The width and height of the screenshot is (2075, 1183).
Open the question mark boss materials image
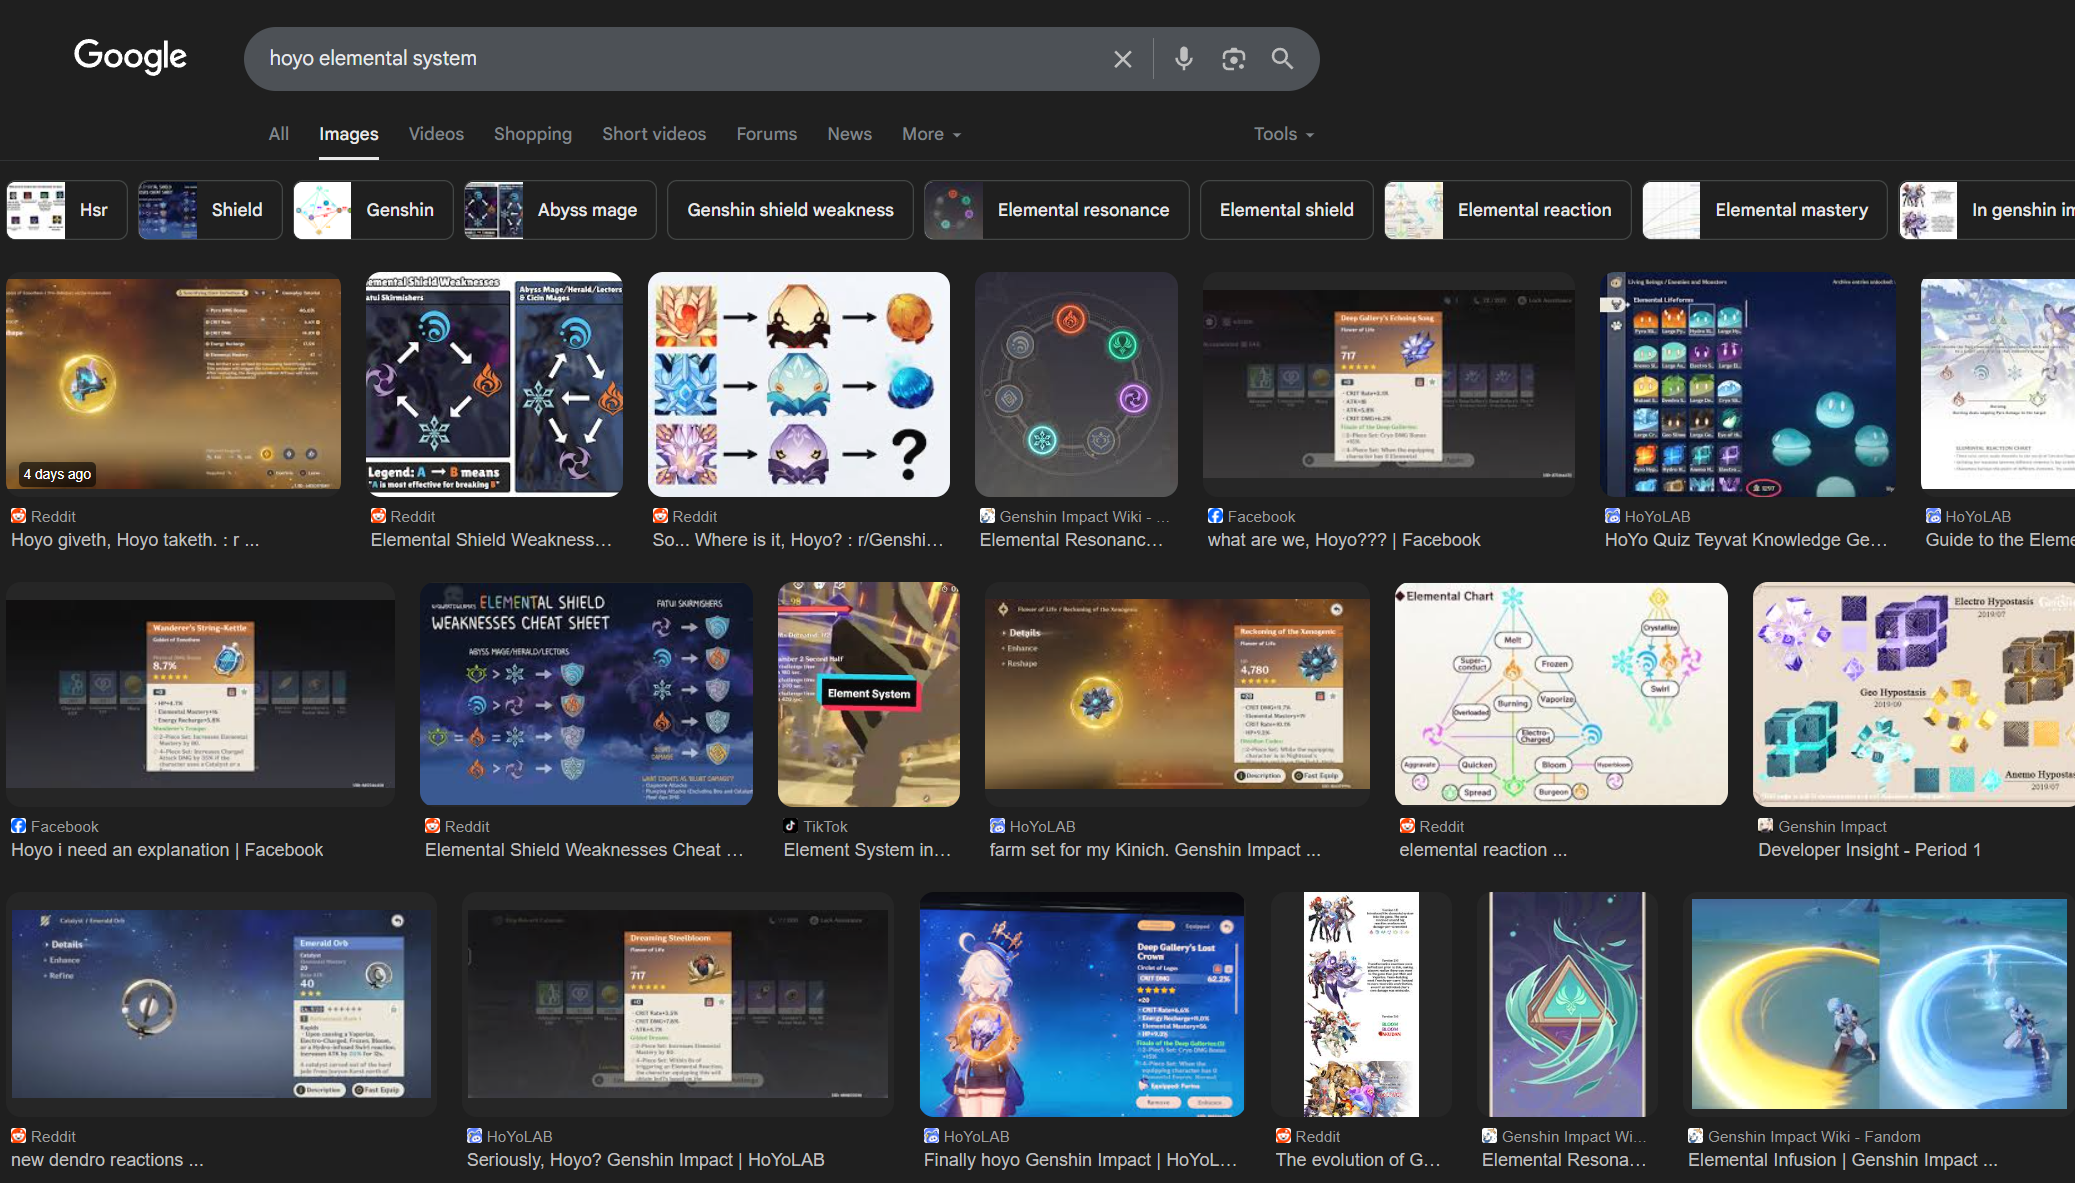[799, 384]
